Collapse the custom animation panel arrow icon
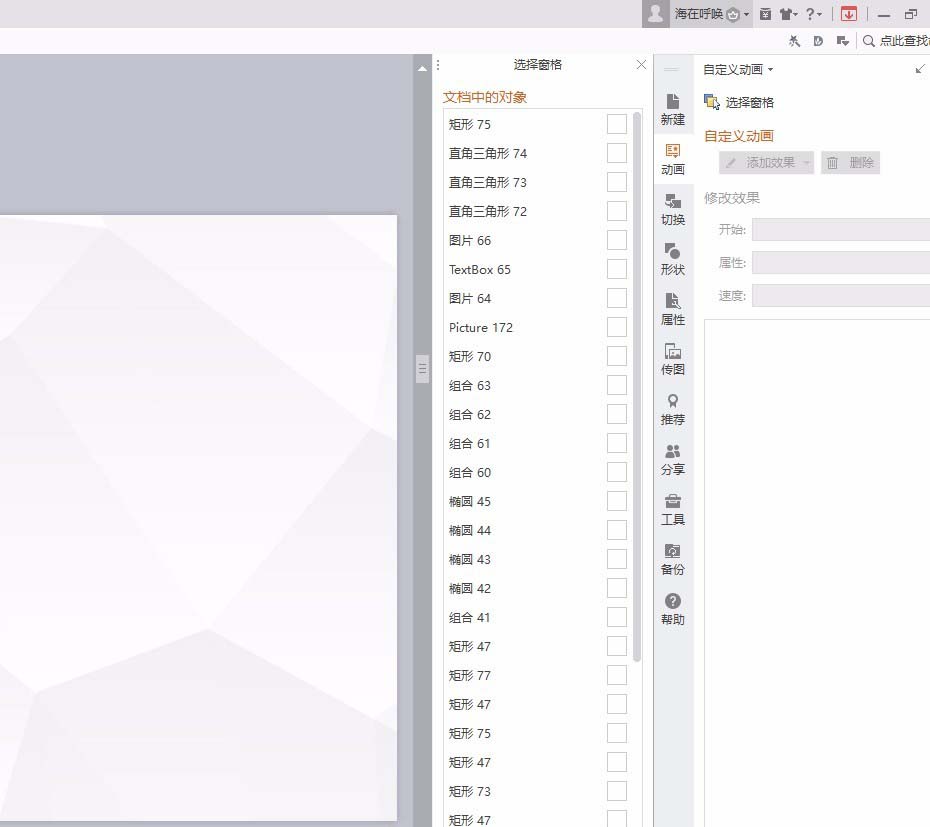The height and width of the screenshot is (827, 930). pos(920,69)
